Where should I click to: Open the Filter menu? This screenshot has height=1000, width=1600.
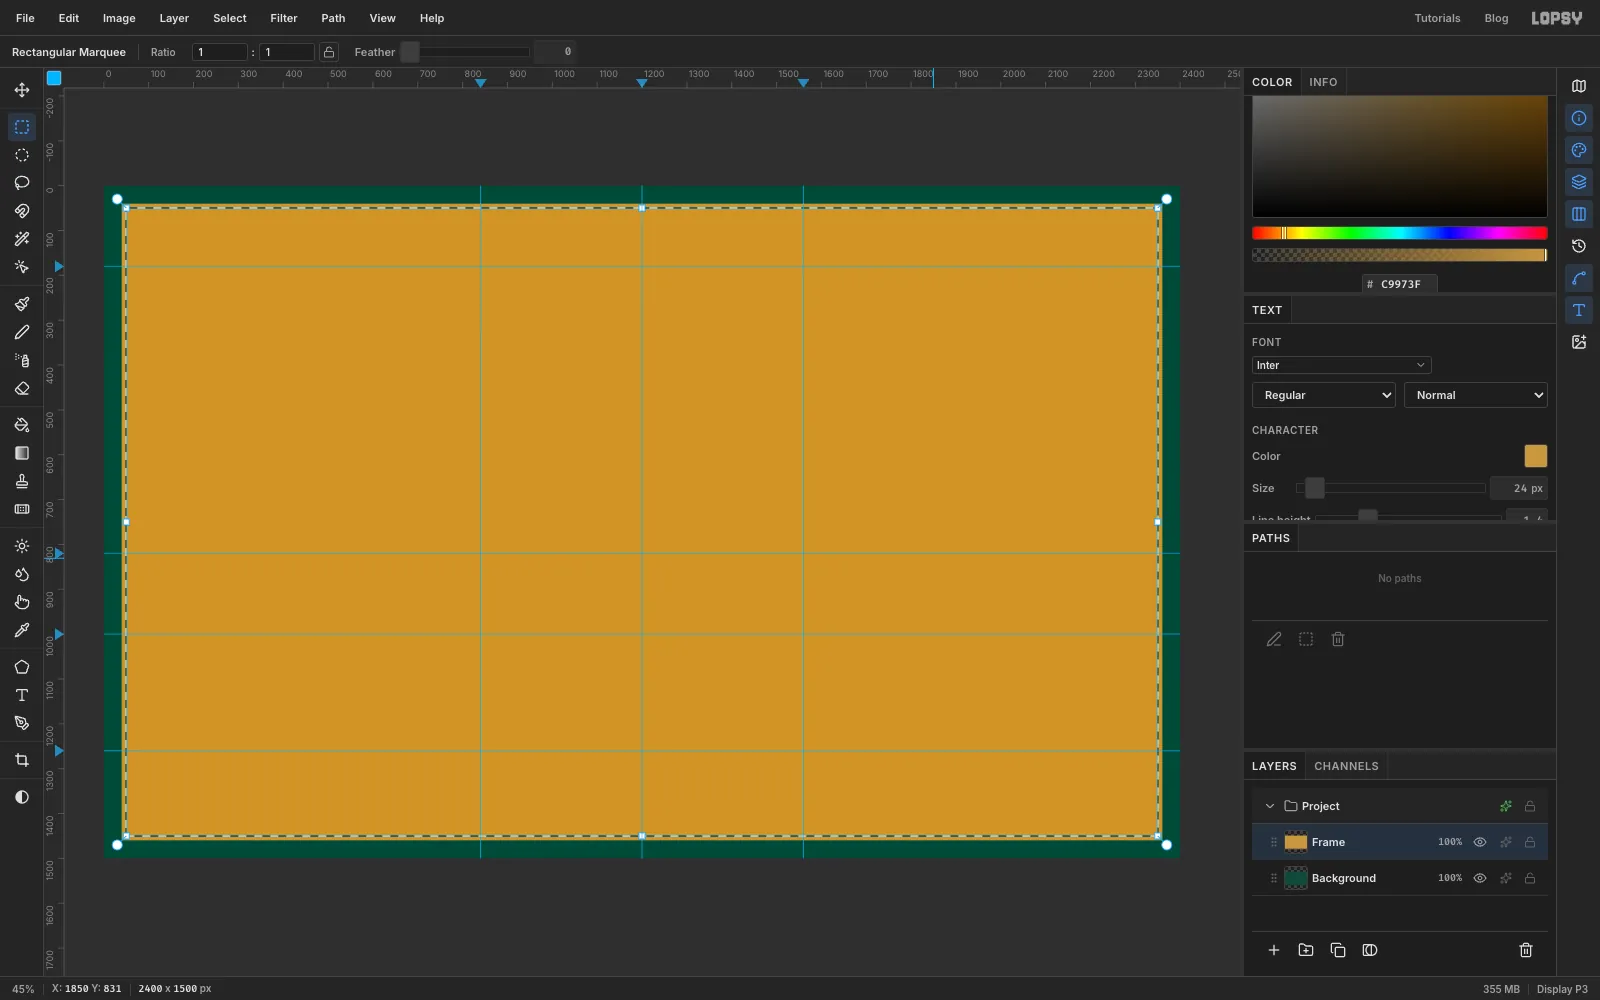pyautogui.click(x=284, y=18)
